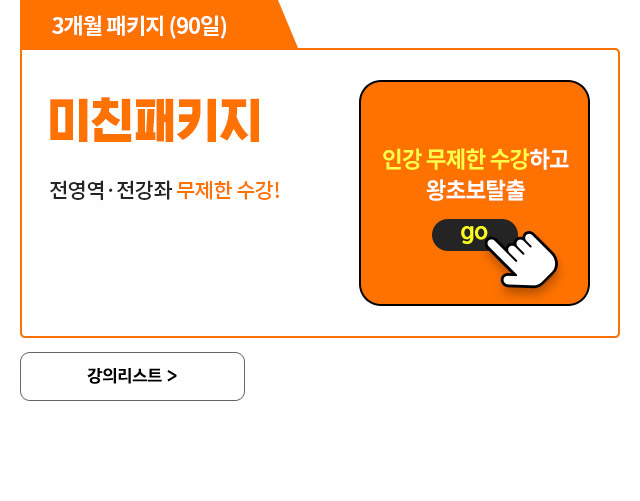Viewport: 640px width, 501px height.
Task: Click the slanted edge of the orange tab
Action: (288, 24)
